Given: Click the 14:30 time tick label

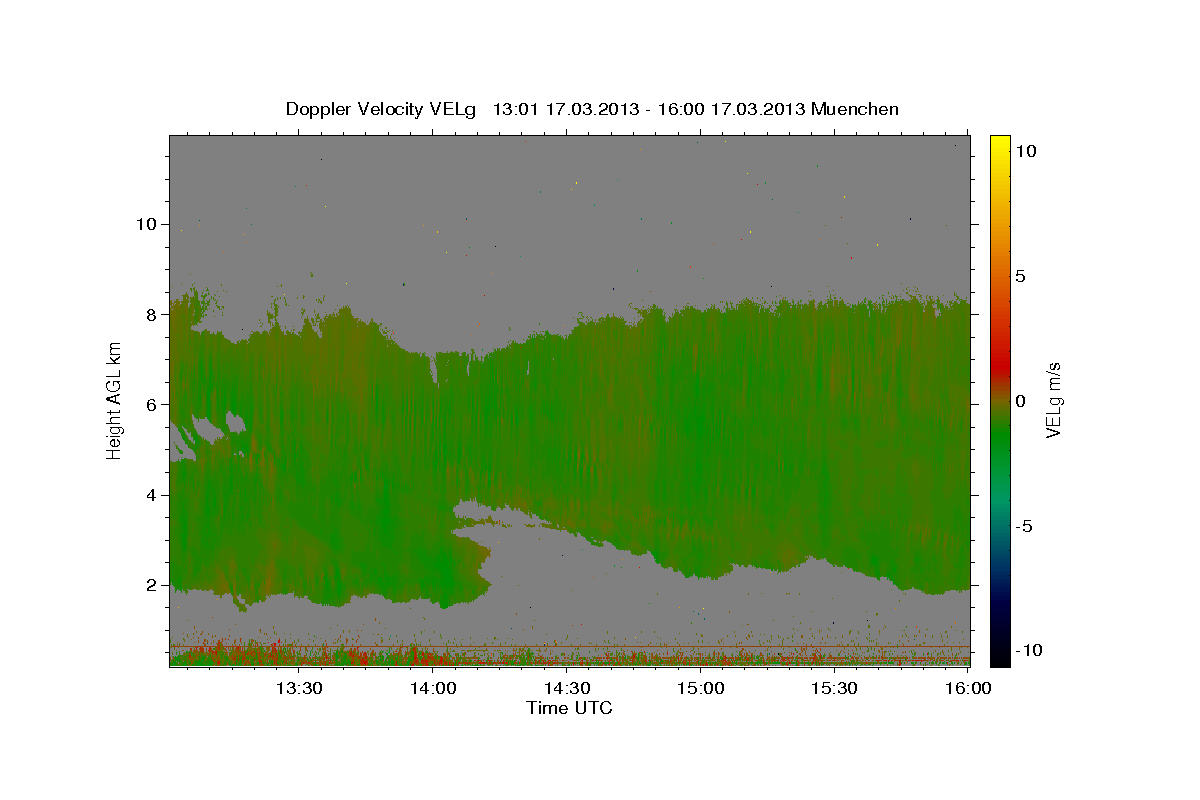Looking at the screenshot, I should [x=567, y=688].
